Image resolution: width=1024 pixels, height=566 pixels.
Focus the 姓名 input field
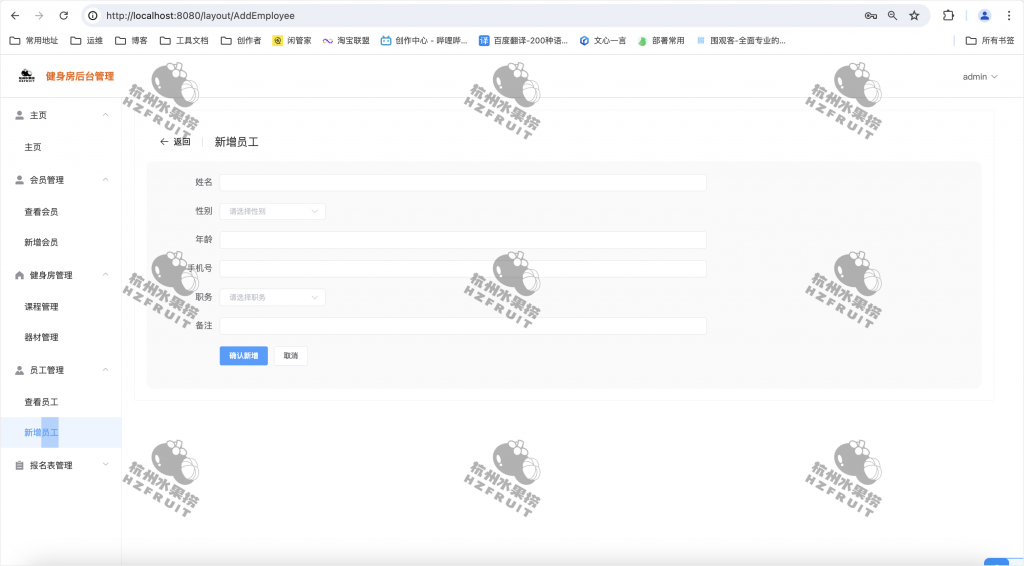(x=463, y=183)
